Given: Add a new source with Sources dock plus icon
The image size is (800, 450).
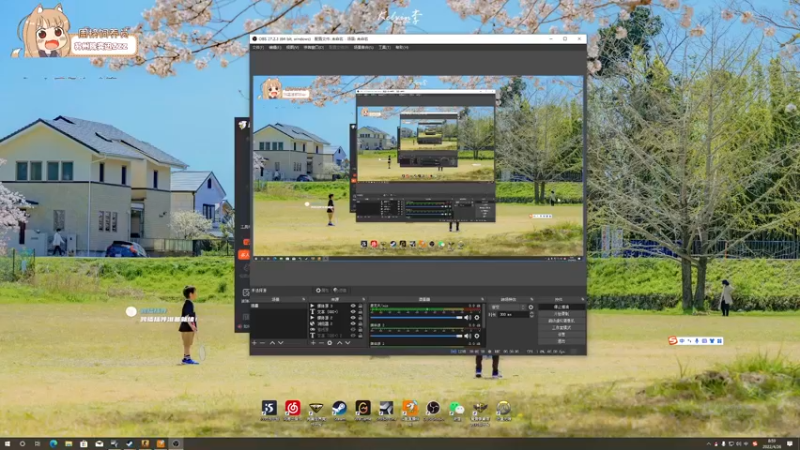Looking at the screenshot, I should pos(313,343).
